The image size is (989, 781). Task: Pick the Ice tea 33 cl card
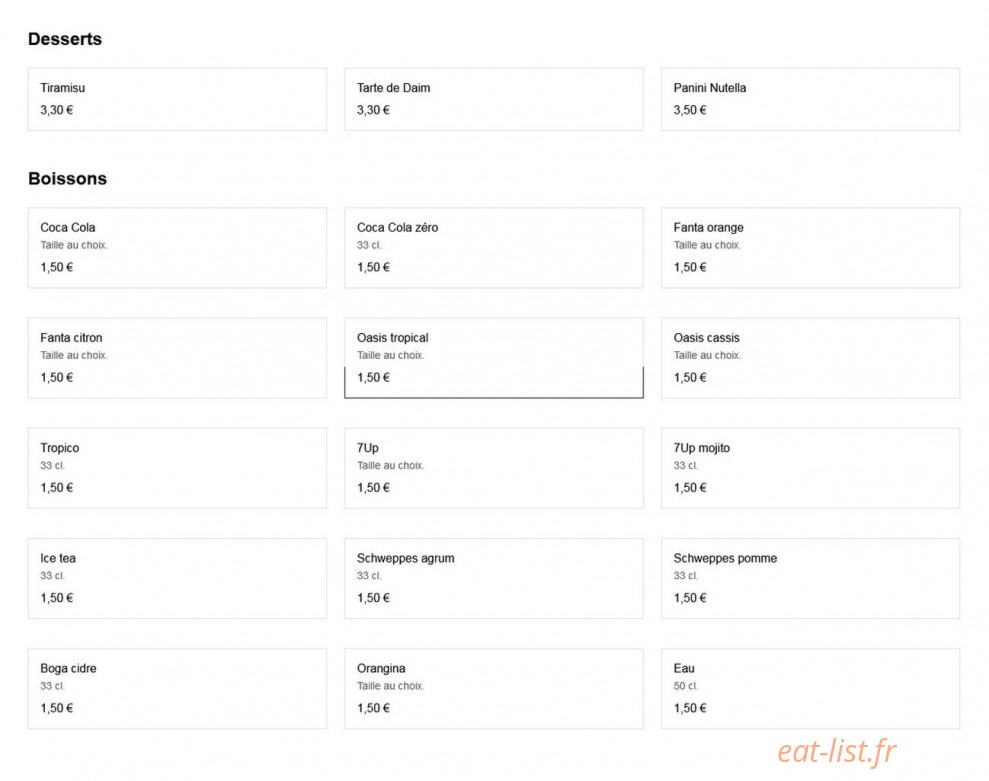click(177, 578)
